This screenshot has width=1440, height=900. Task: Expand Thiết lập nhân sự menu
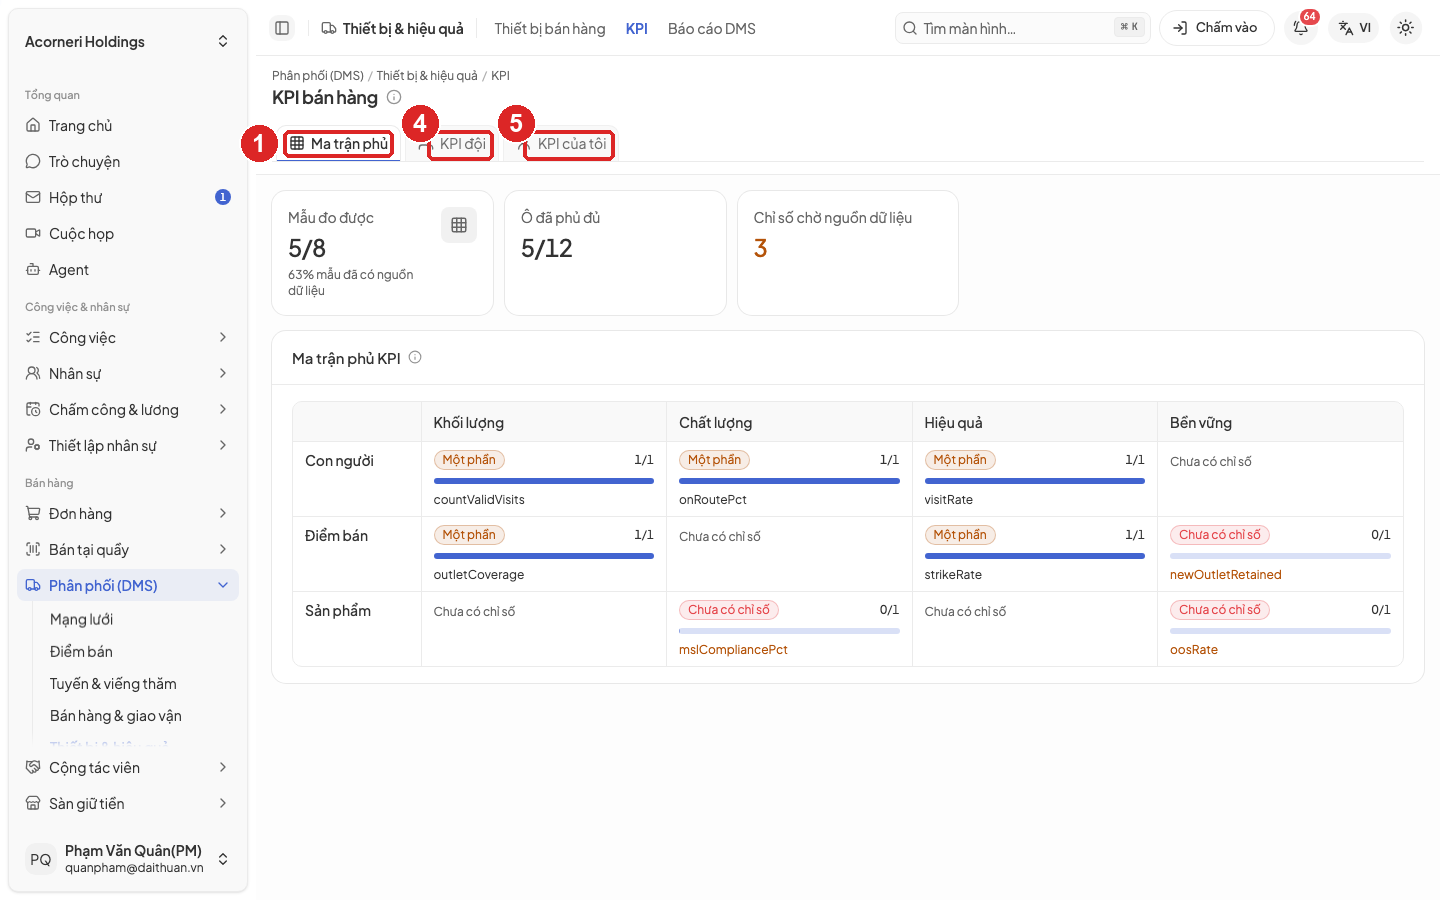pyautogui.click(x=128, y=446)
